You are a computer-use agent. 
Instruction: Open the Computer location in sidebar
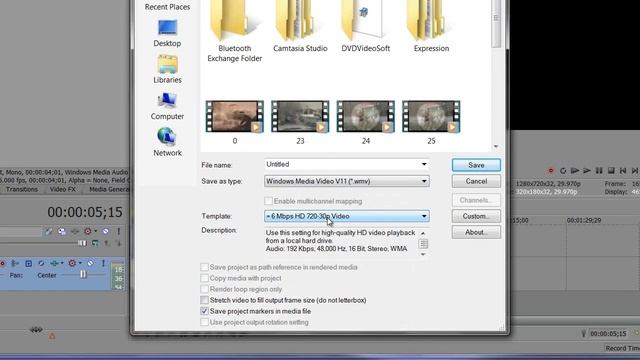point(167,106)
